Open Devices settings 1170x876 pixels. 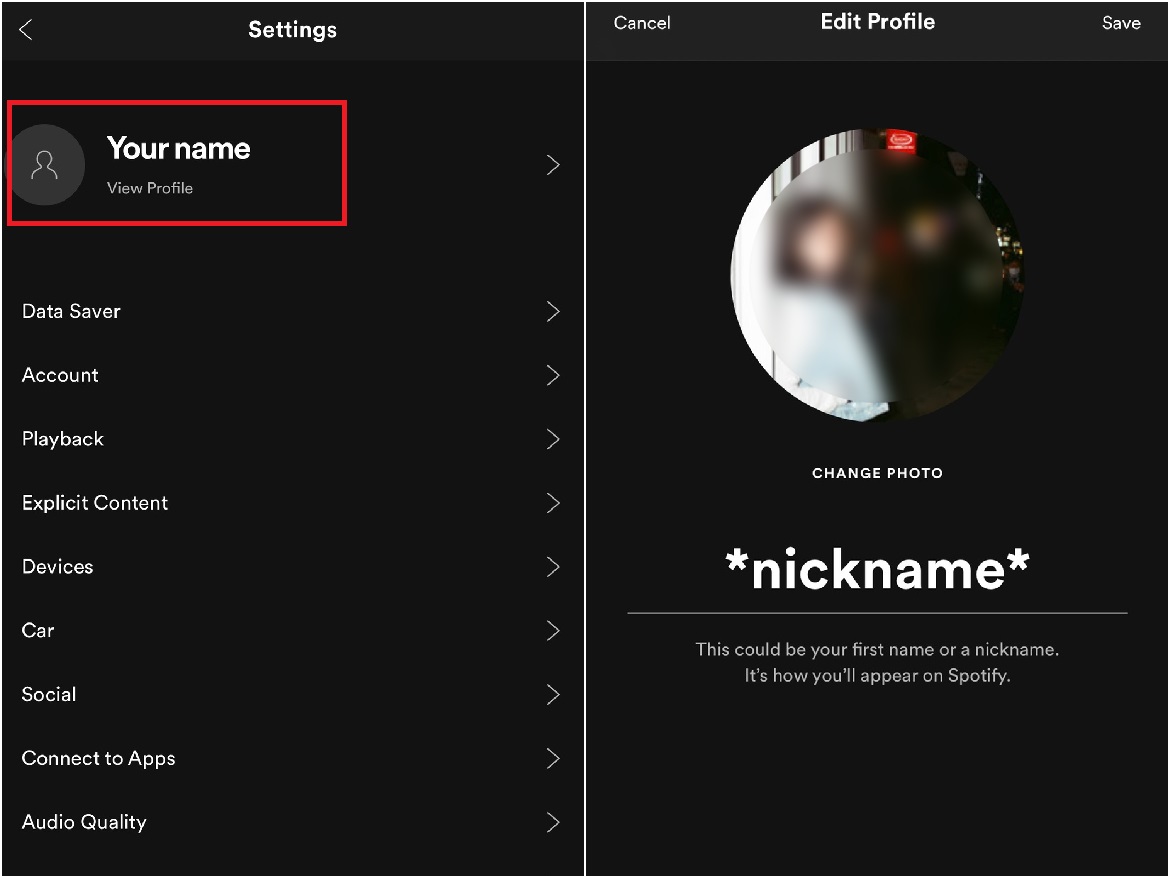coord(57,567)
